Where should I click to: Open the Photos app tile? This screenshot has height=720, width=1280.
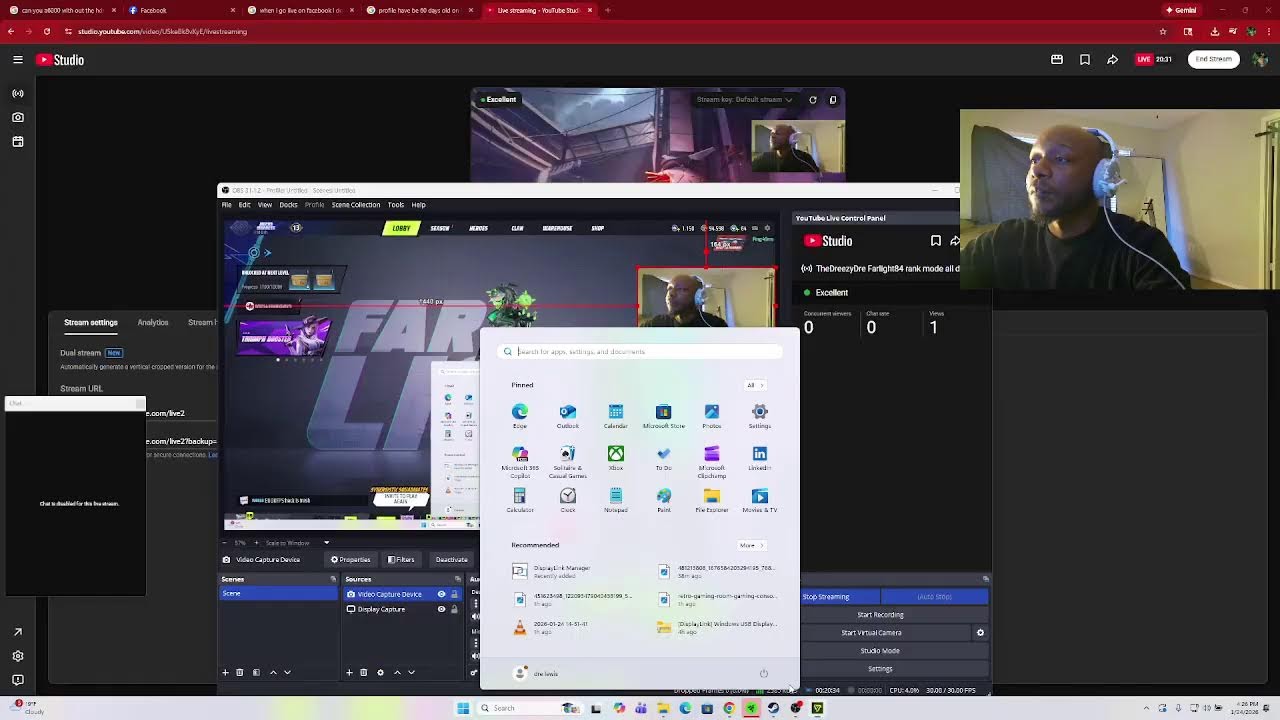coord(712,416)
